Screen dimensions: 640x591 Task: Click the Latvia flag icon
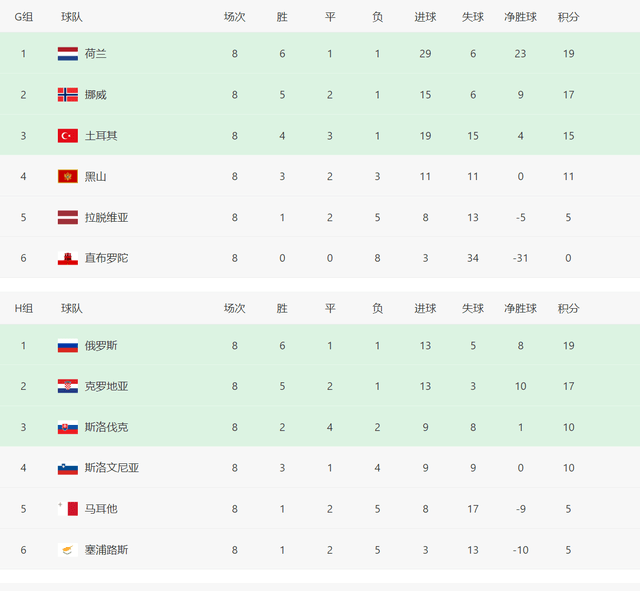pos(68,218)
